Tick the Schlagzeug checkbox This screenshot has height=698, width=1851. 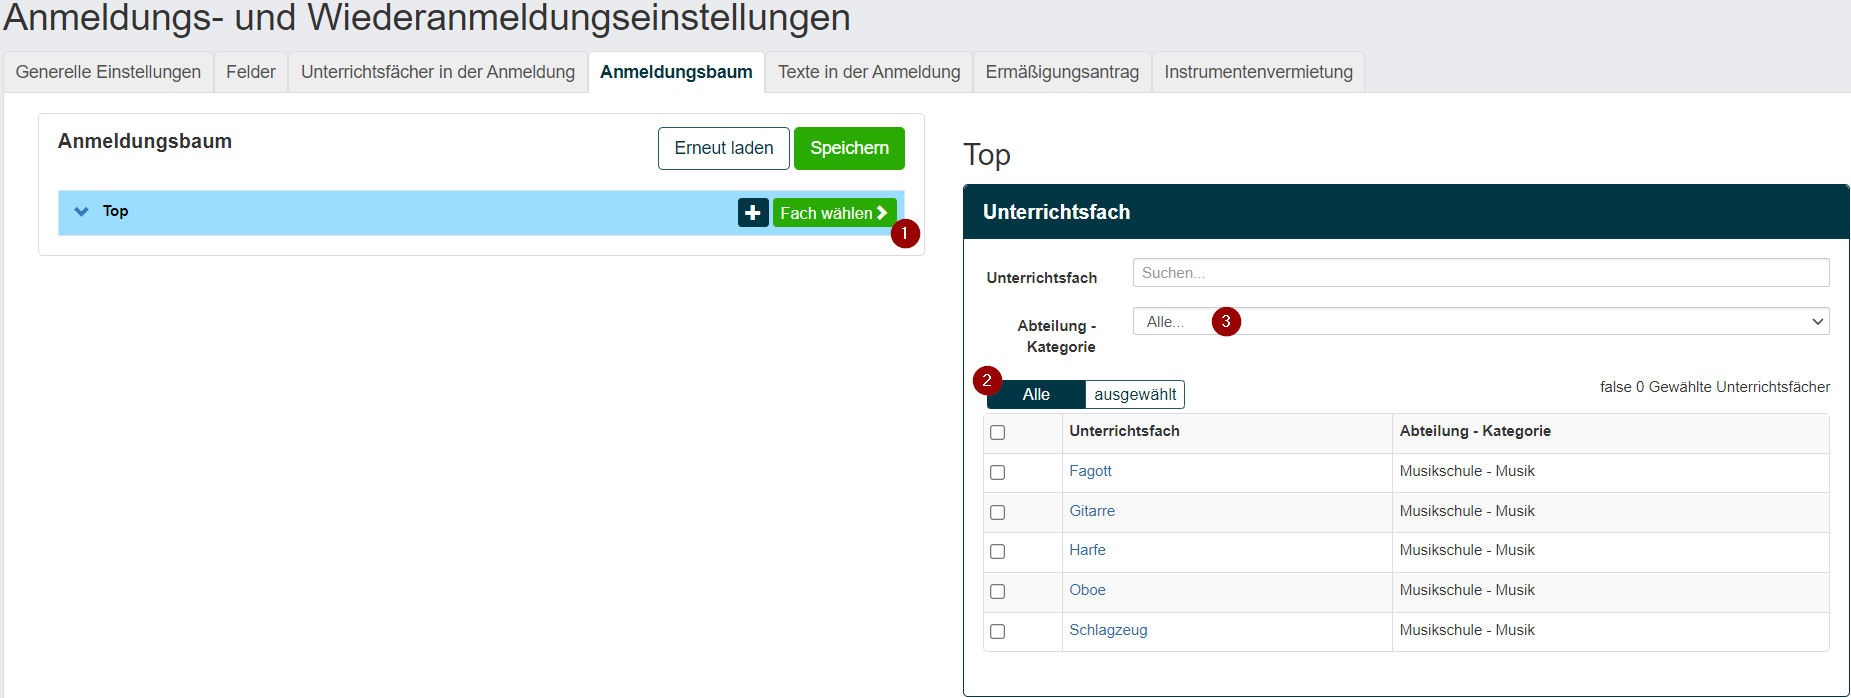tap(997, 631)
